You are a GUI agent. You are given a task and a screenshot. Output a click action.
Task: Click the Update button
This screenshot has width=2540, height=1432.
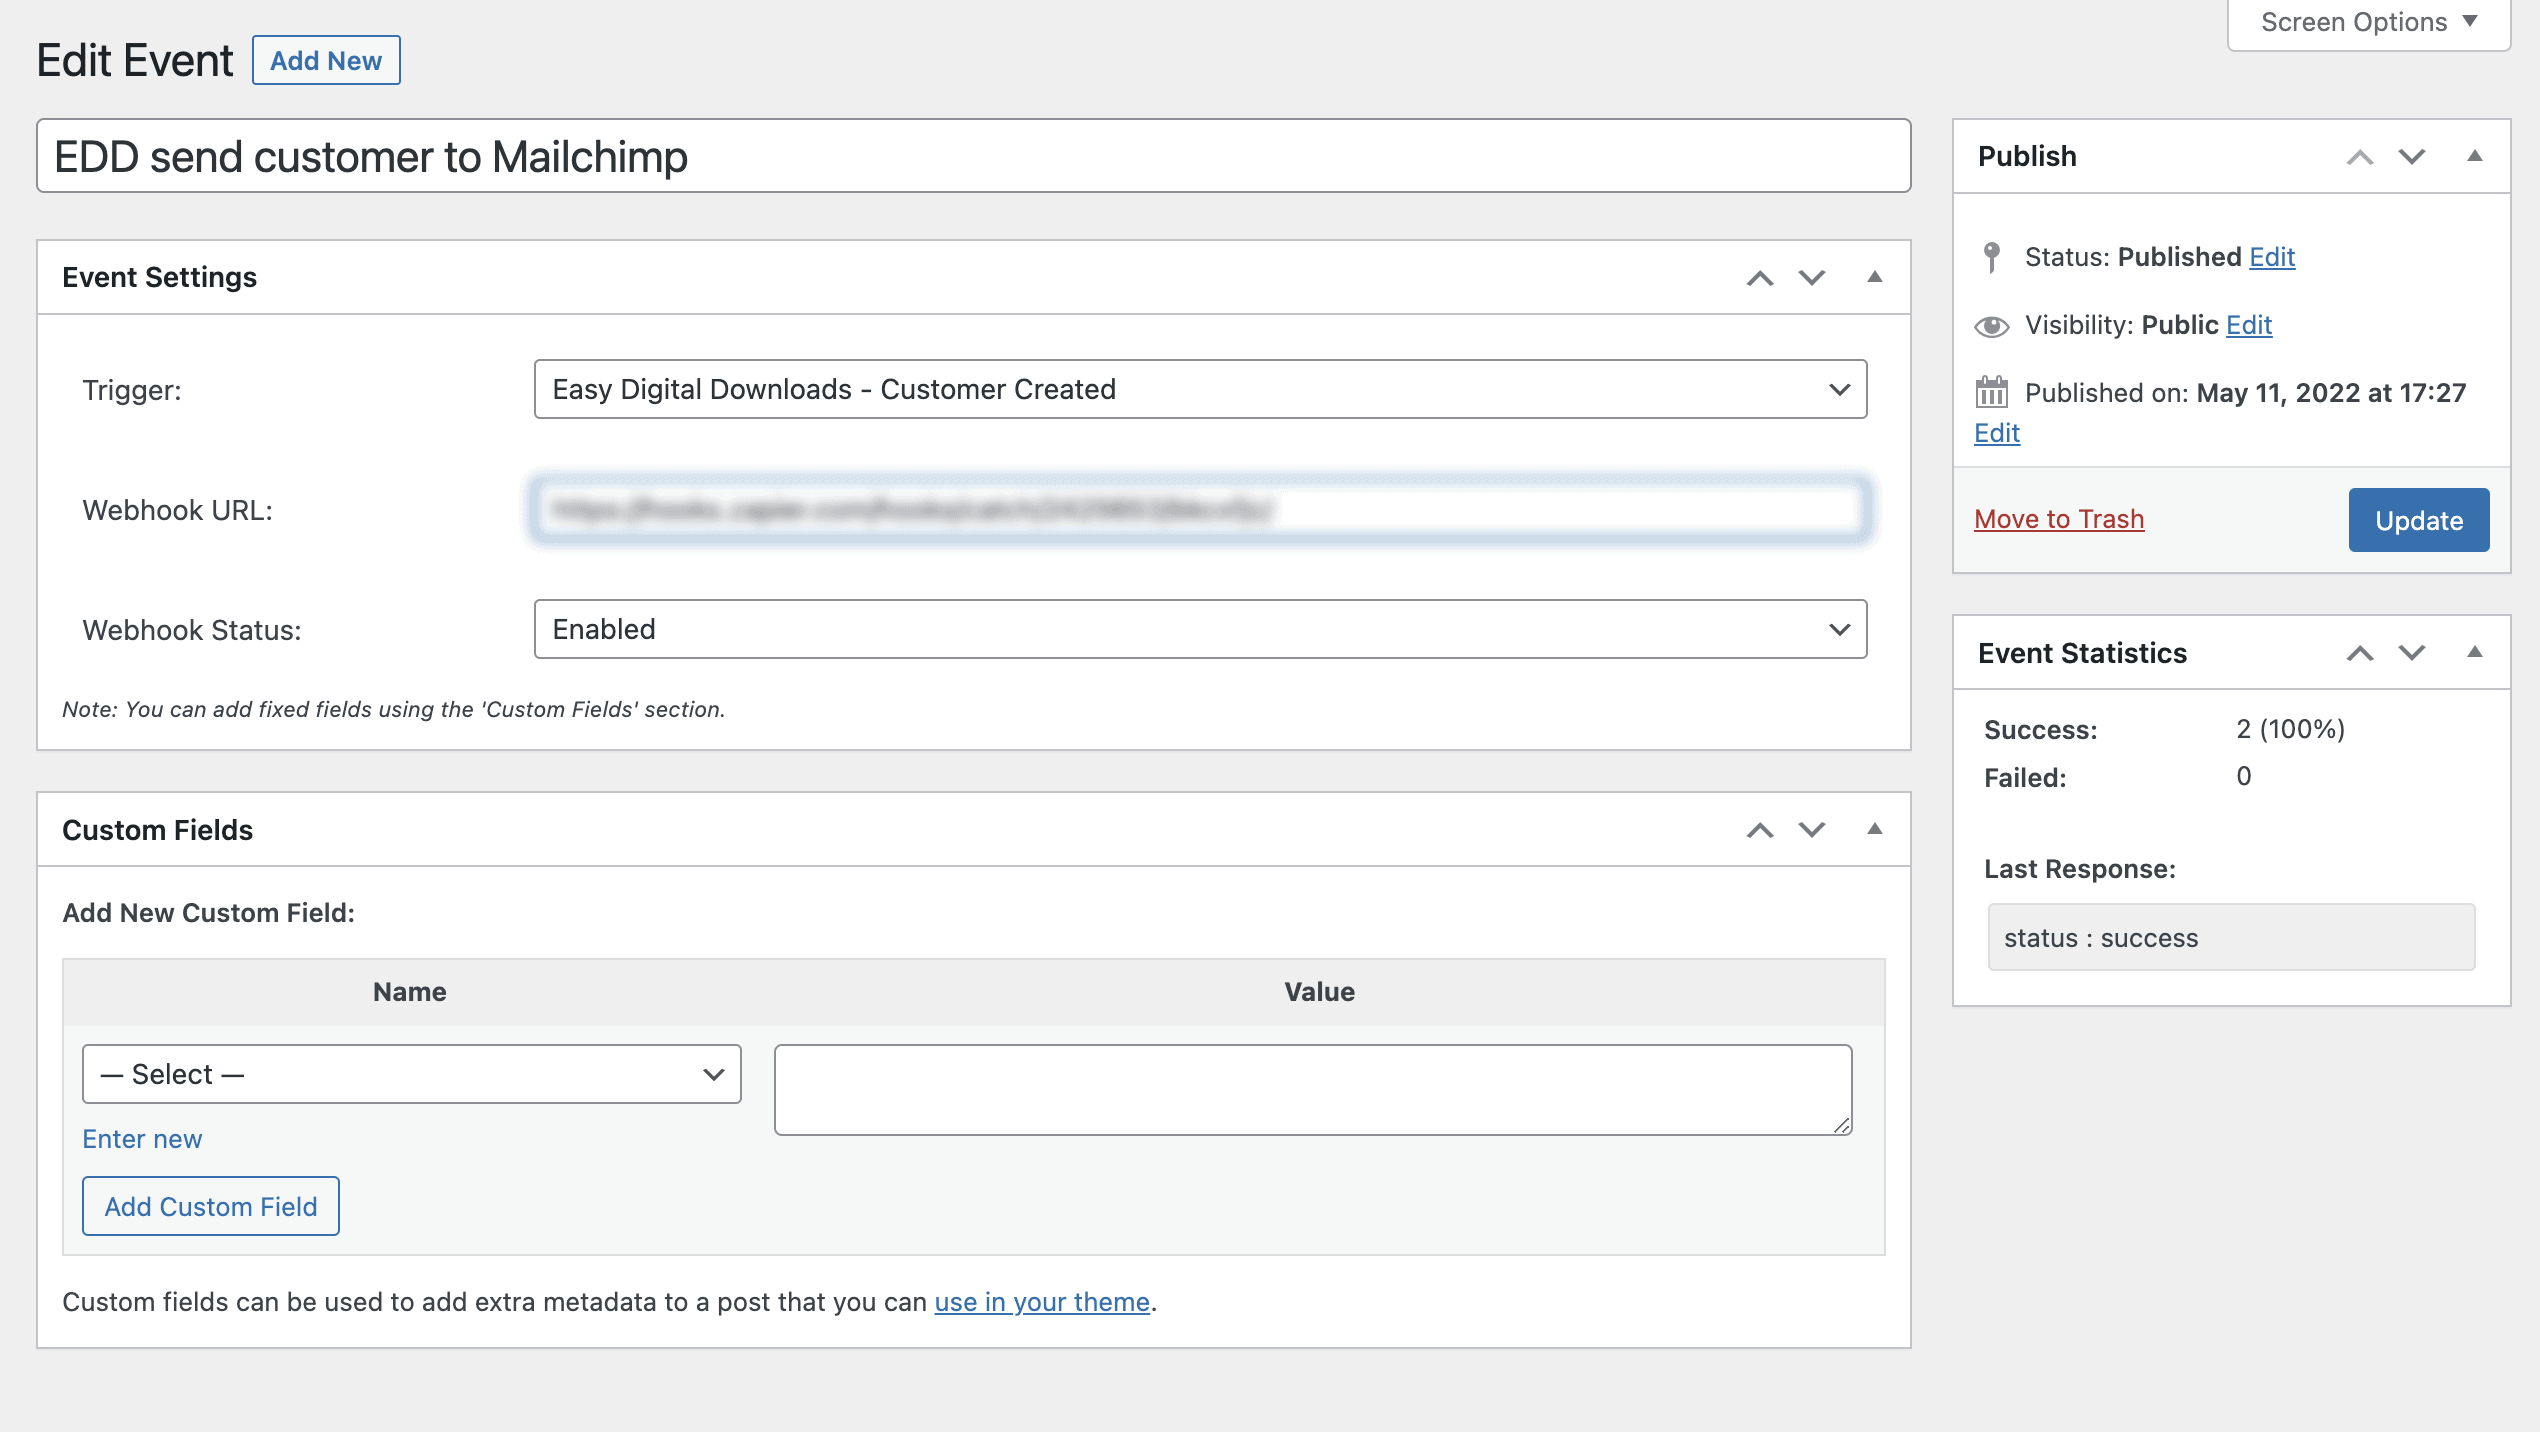2419,520
